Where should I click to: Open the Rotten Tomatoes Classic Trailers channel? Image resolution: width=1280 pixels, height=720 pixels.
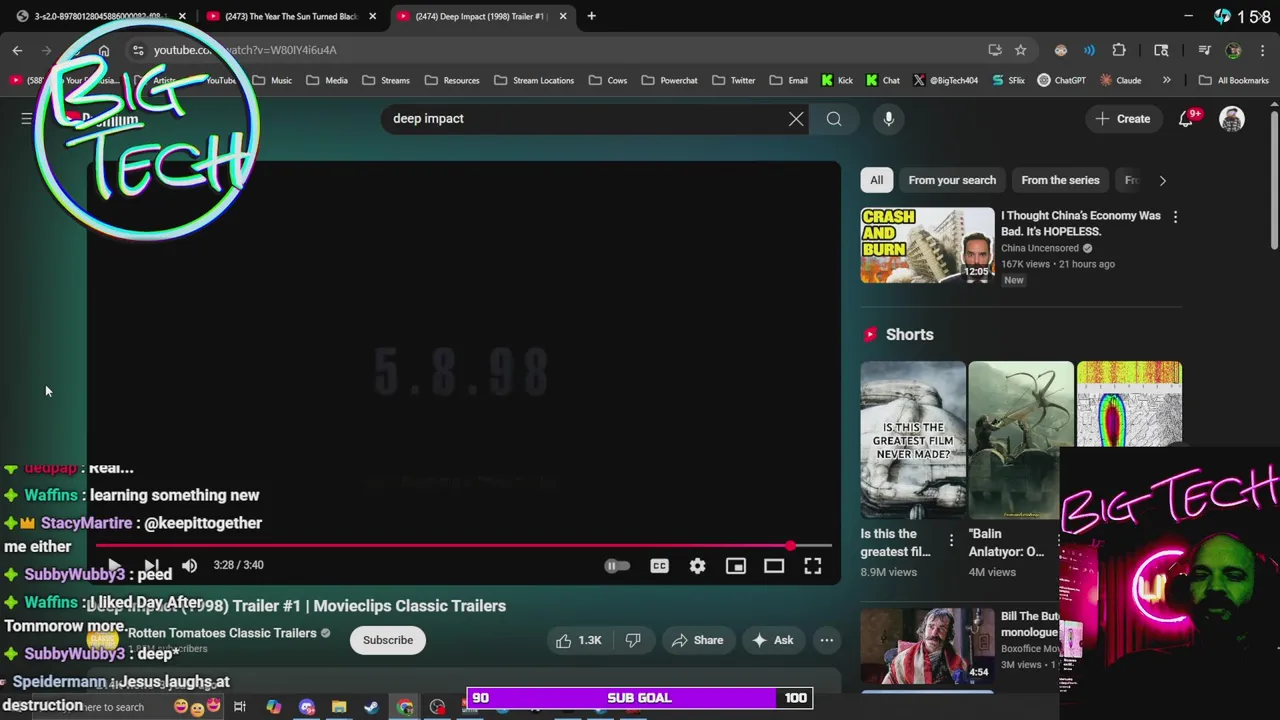(x=222, y=633)
